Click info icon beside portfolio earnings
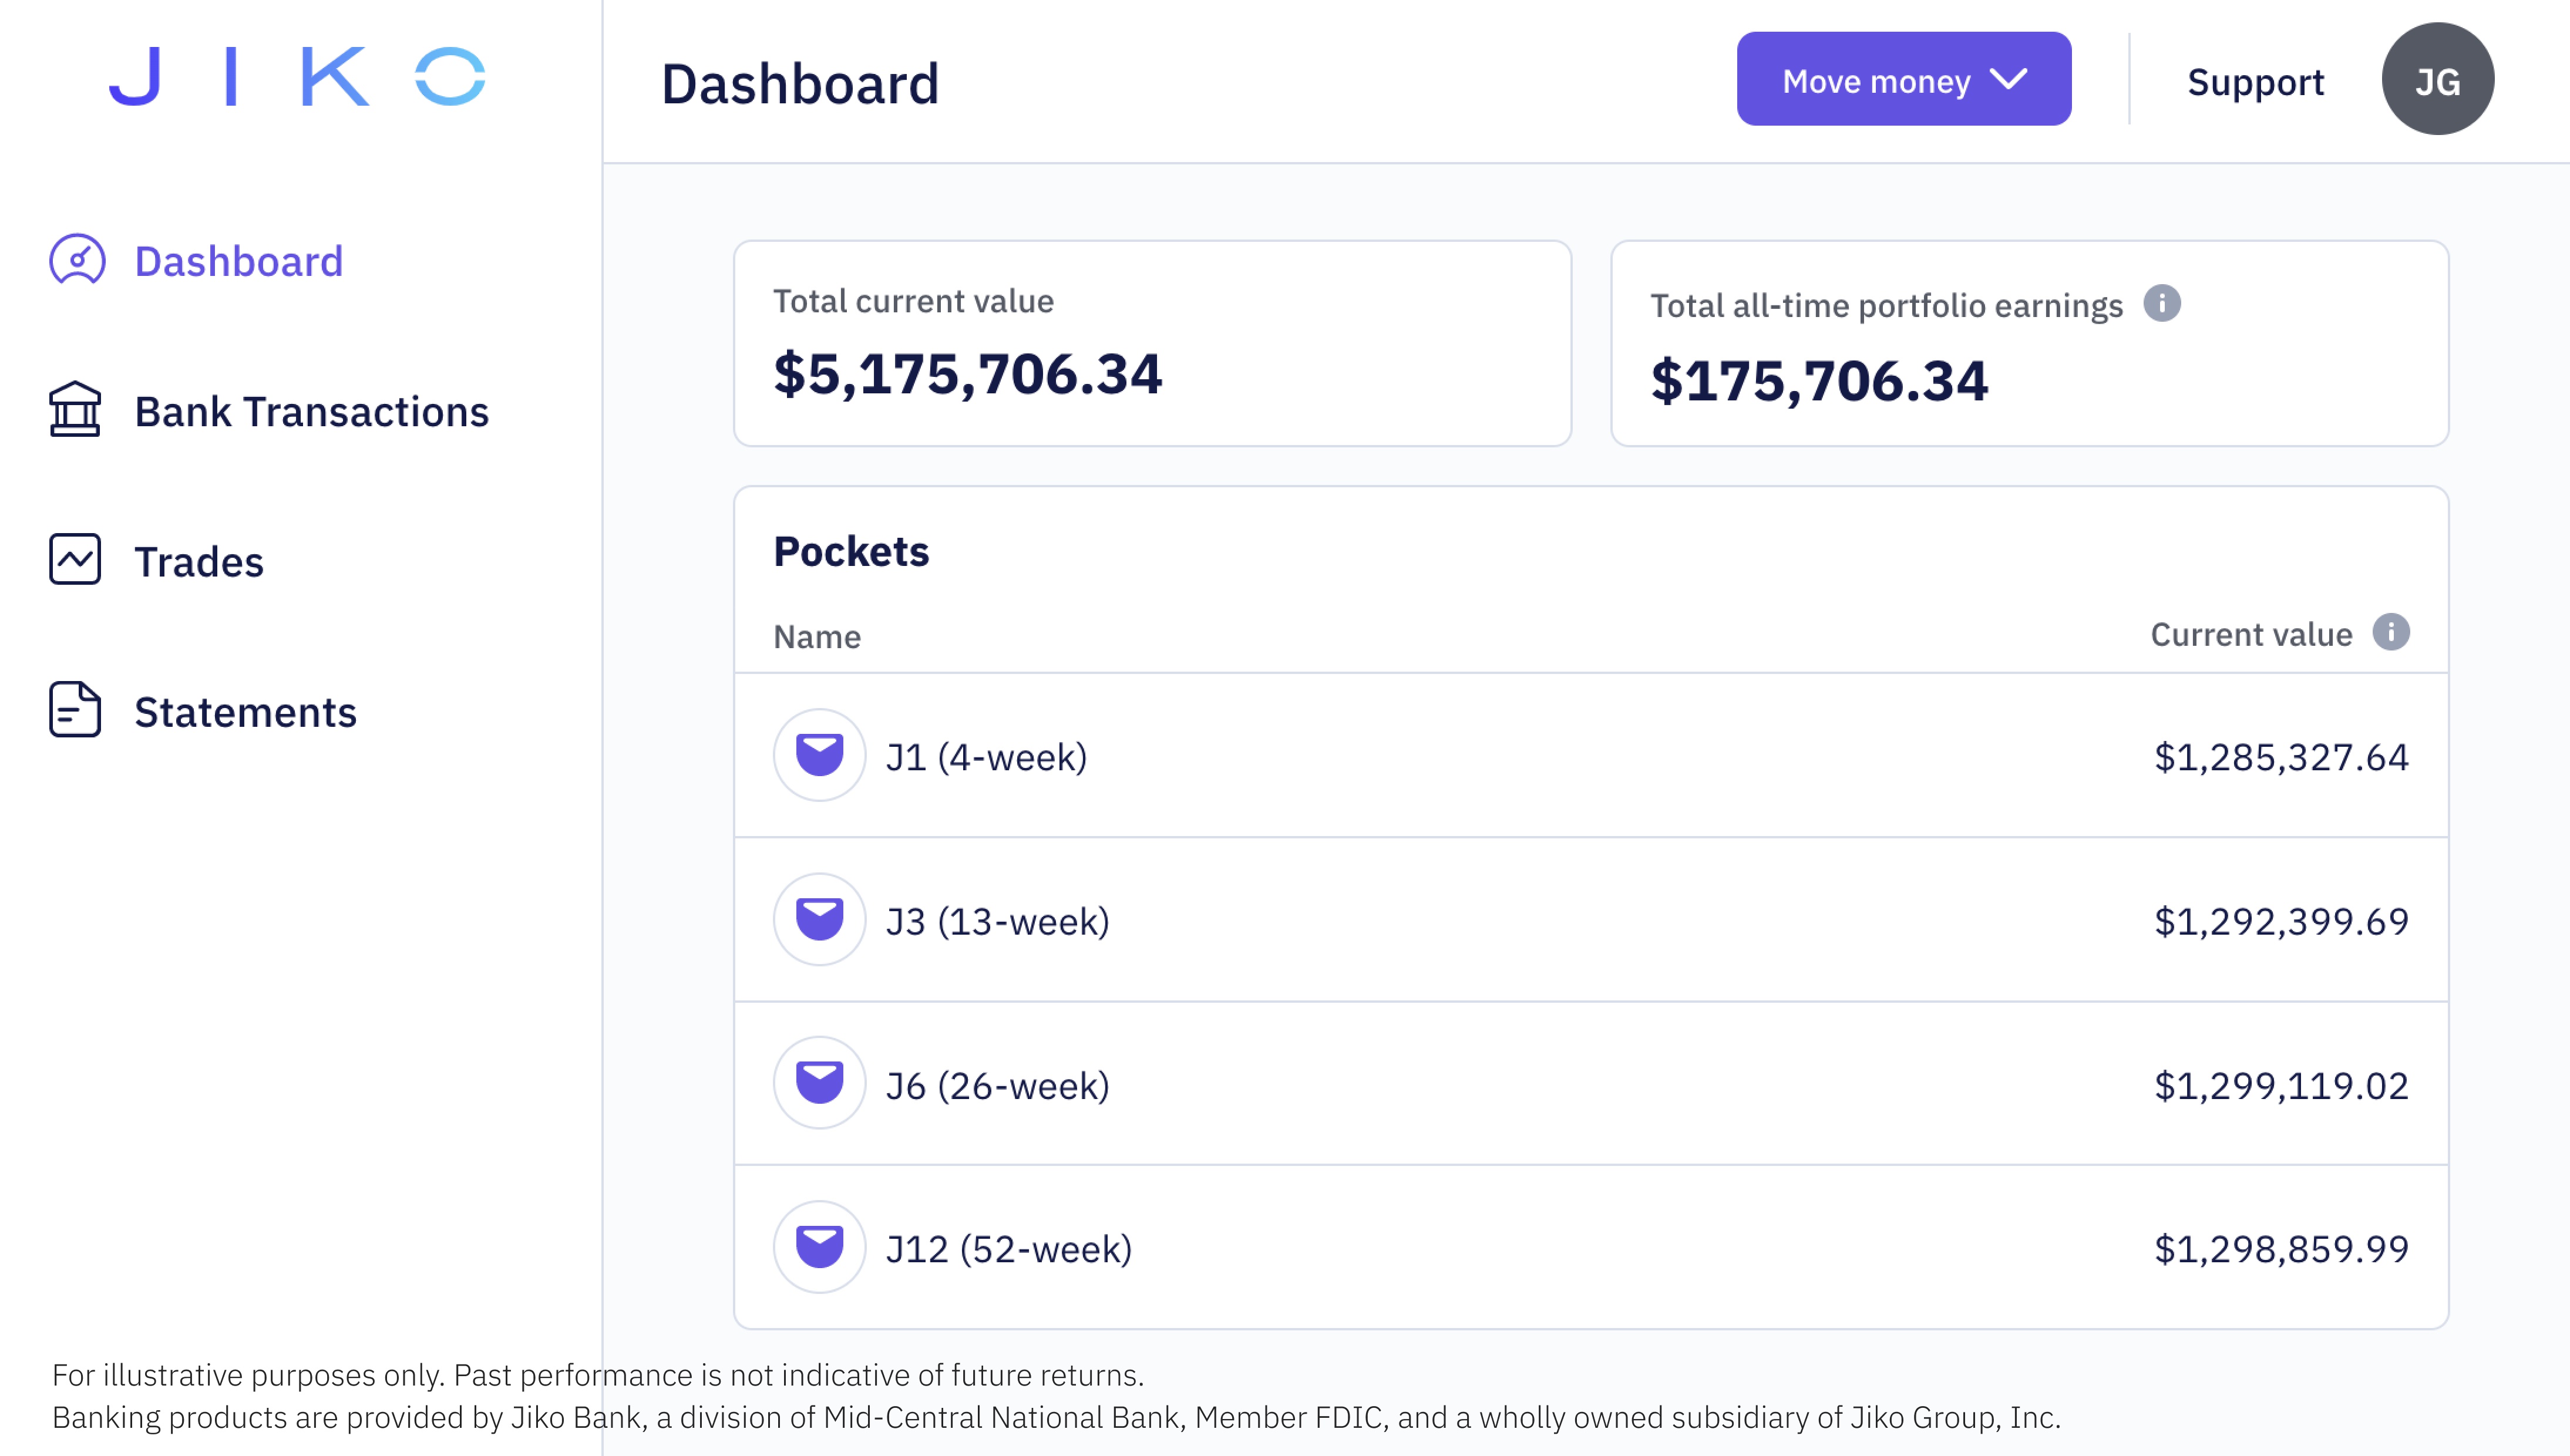The width and height of the screenshot is (2570, 1456). (x=2161, y=304)
